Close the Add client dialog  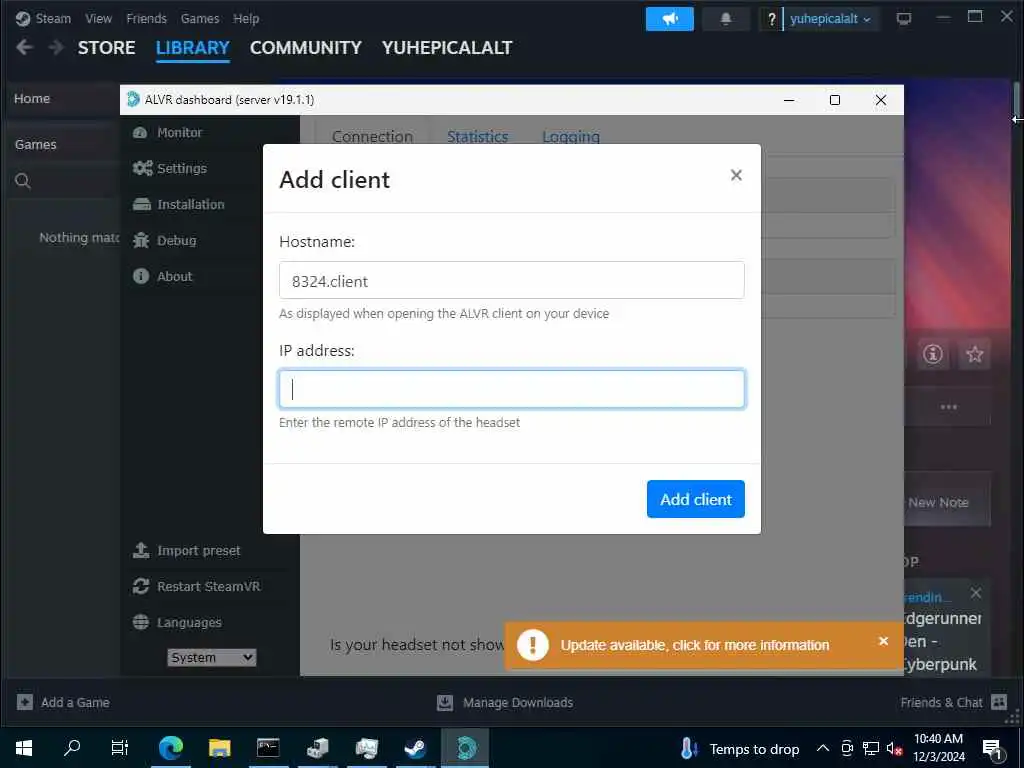click(736, 175)
